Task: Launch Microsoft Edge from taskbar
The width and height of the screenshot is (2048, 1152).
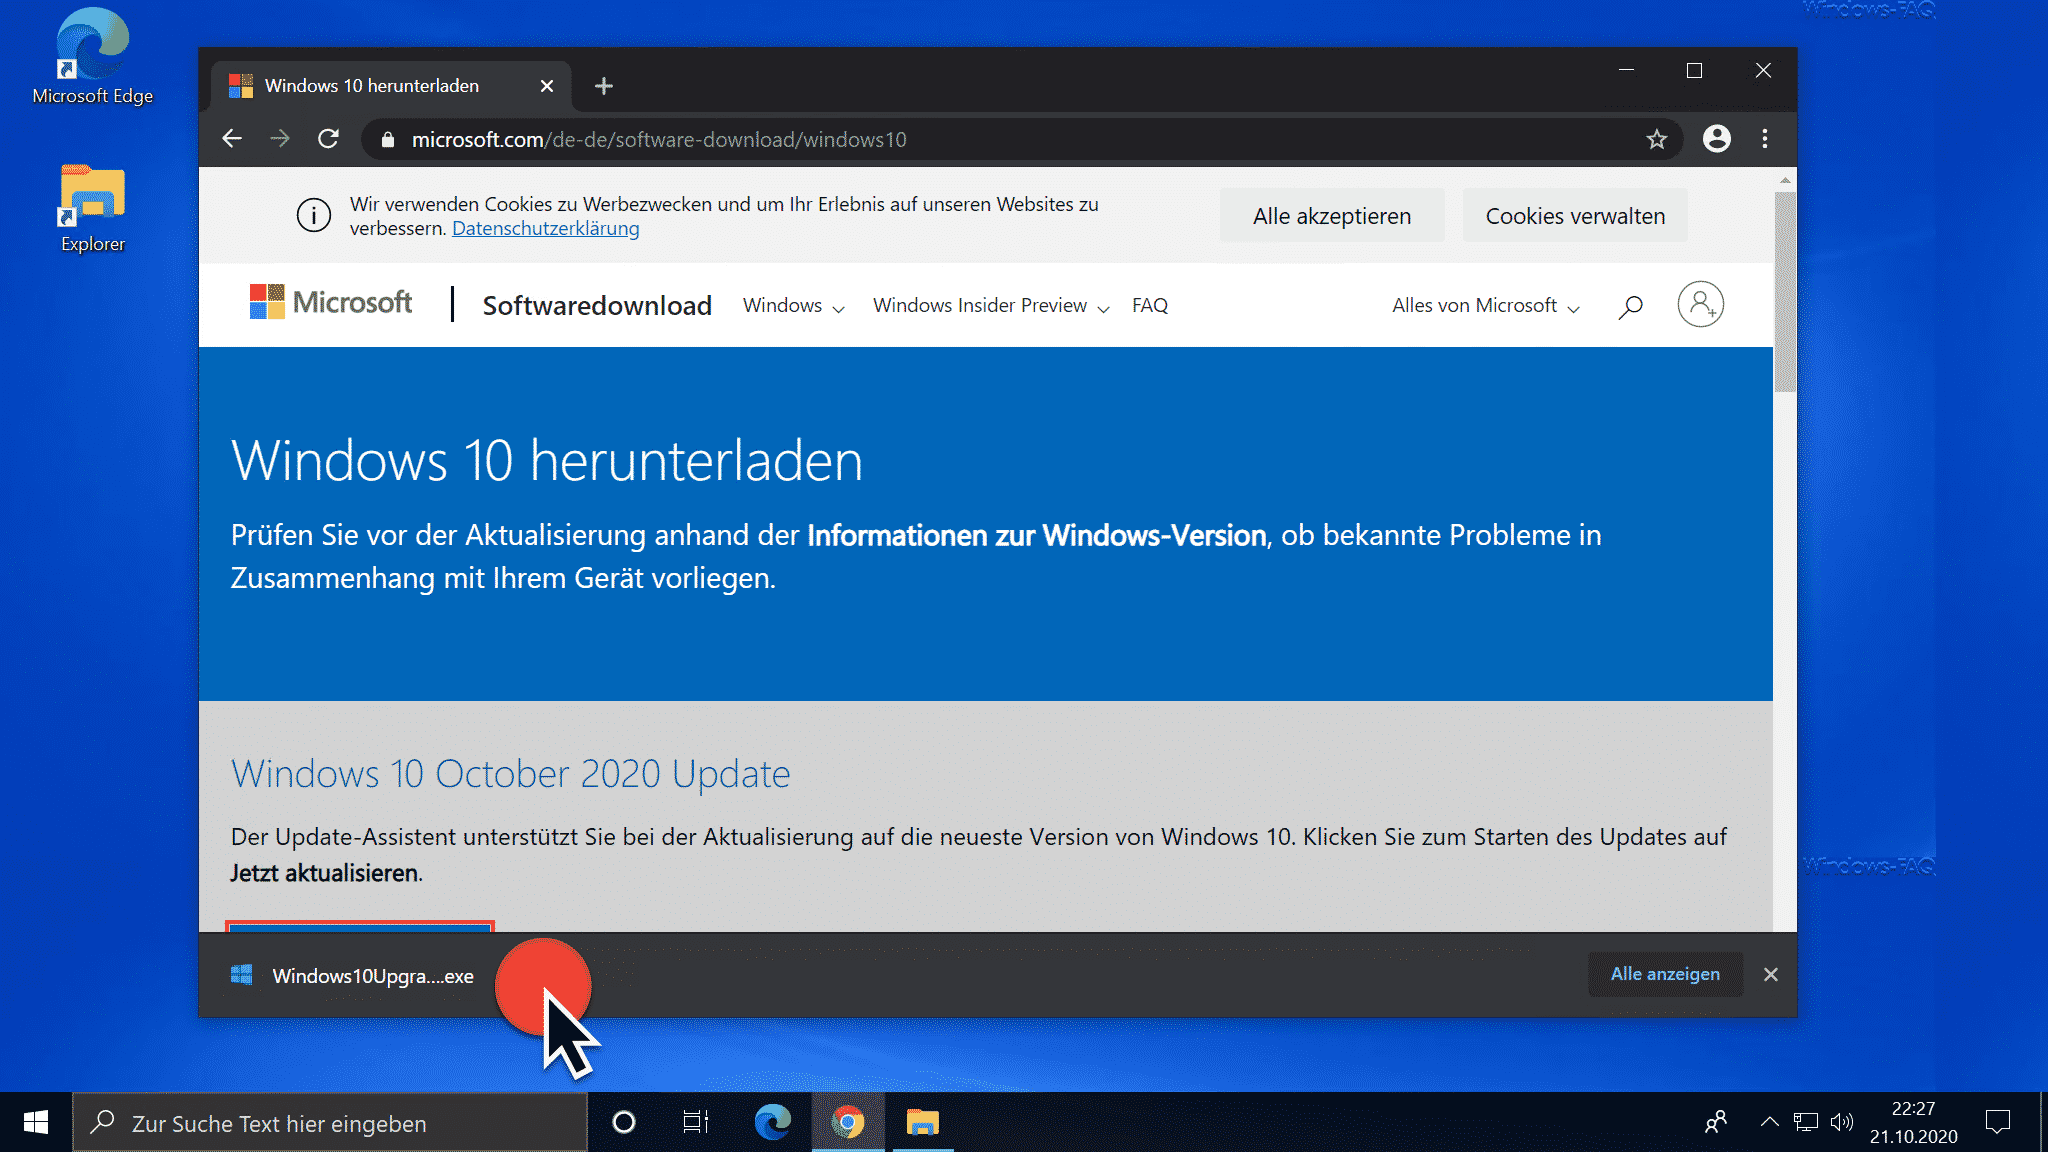Action: pyautogui.click(x=773, y=1123)
